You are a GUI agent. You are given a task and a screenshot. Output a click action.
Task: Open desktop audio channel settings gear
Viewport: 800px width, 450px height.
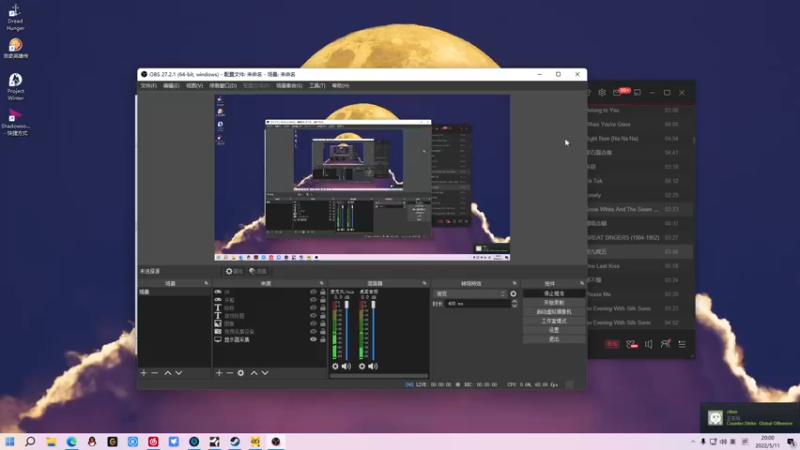pyautogui.click(x=362, y=366)
